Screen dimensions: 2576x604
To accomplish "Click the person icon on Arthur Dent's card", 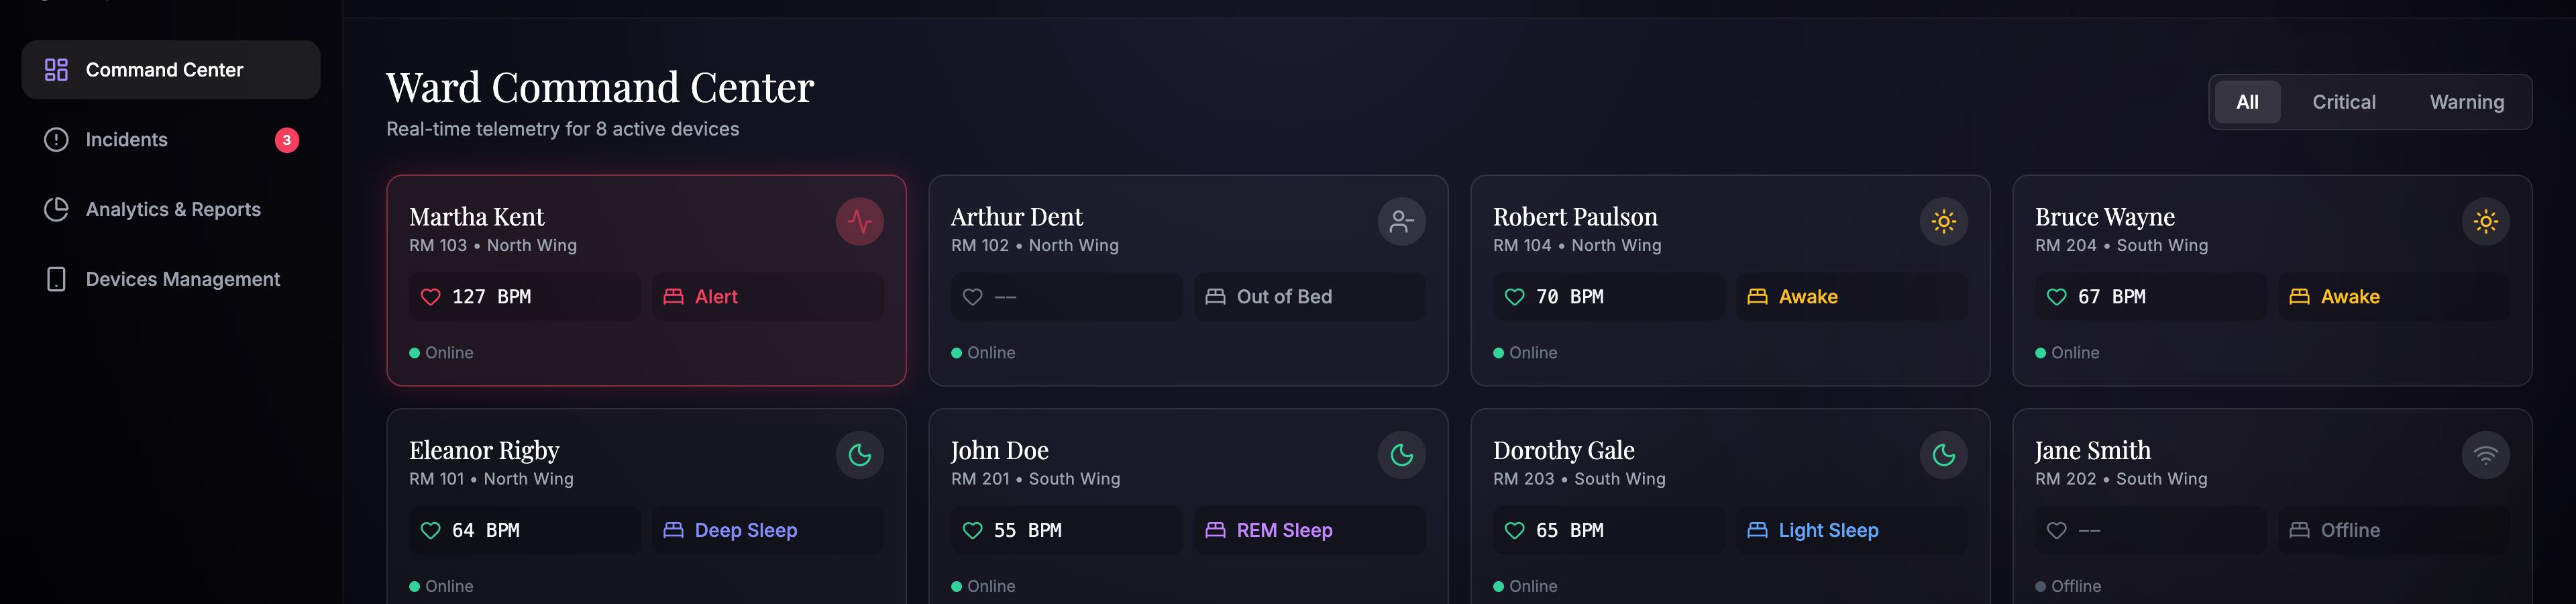I will [1401, 221].
